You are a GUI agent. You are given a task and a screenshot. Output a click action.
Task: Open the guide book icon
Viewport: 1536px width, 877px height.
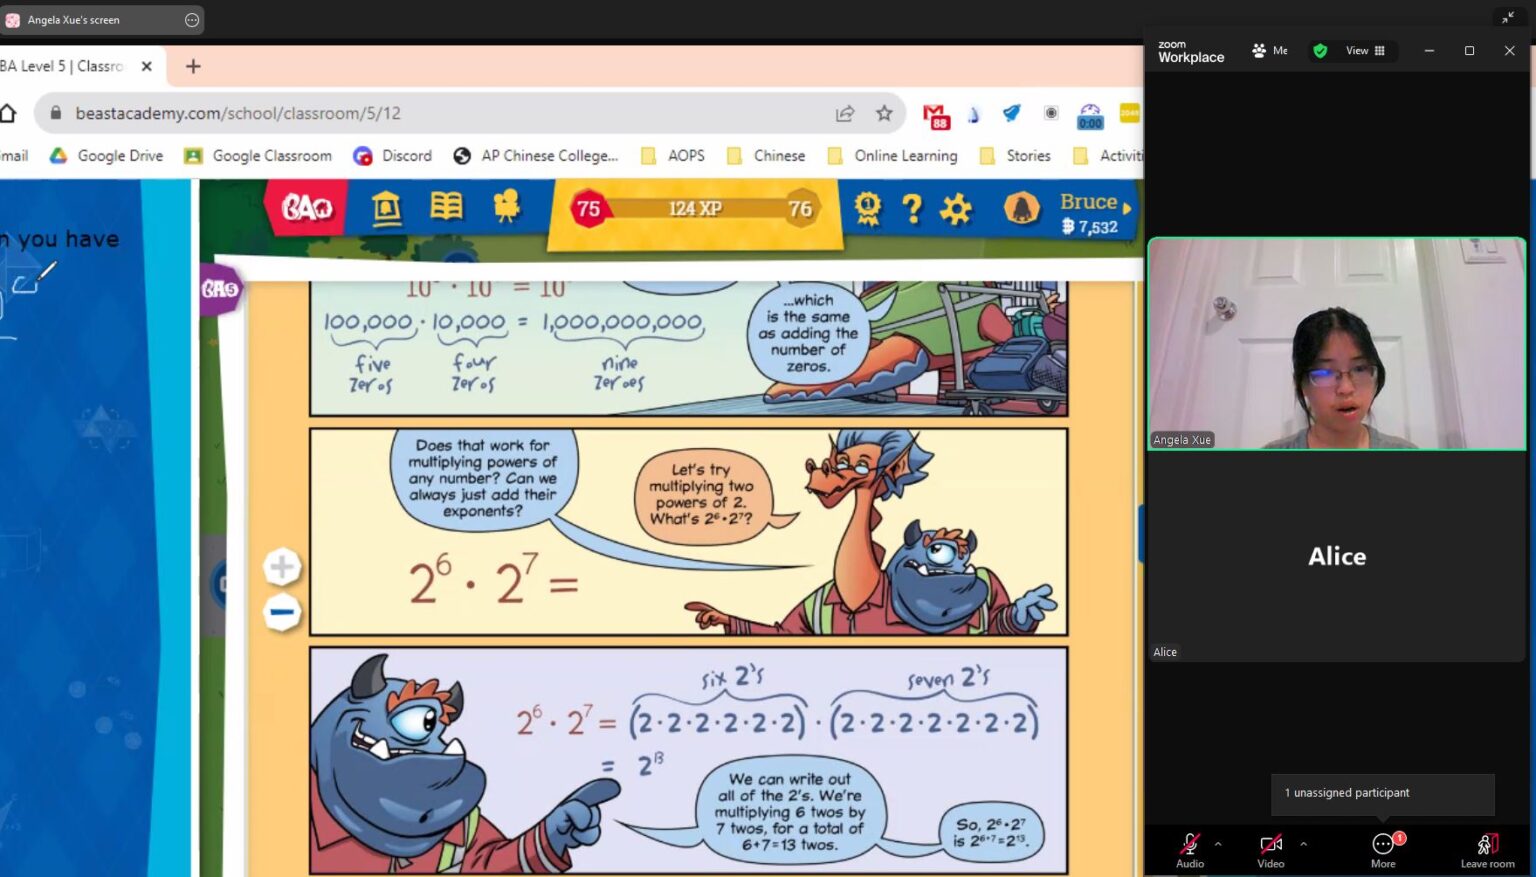[x=446, y=206]
